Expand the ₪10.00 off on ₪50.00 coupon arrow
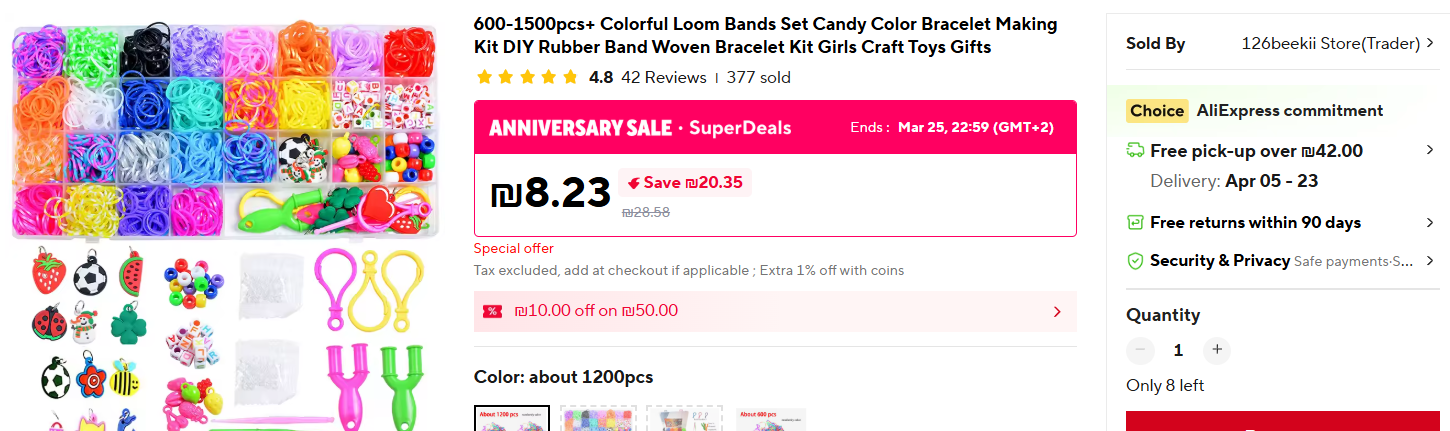Viewport: 1450px width, 431px height. pyautogui.click(x=1057, y=312)
